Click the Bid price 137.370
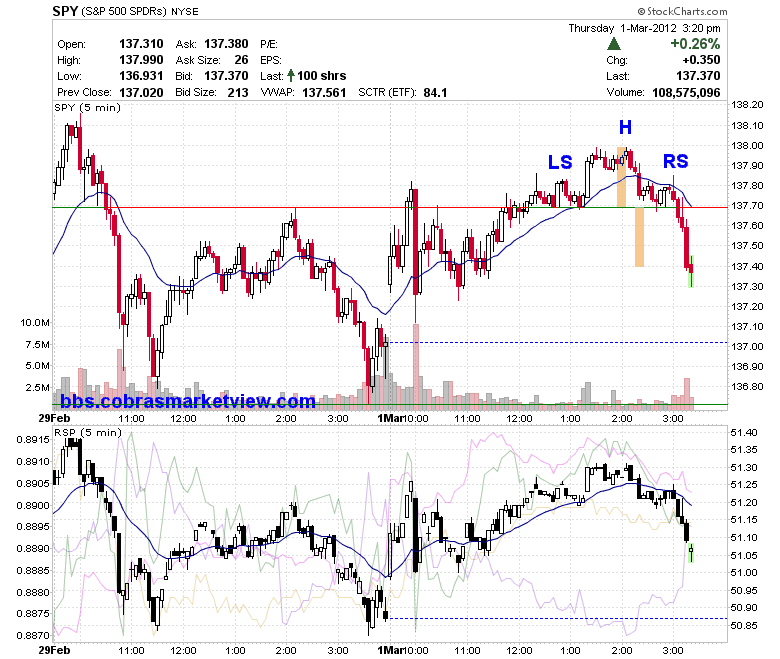This screenshot has width=780, height=659. 226,76
